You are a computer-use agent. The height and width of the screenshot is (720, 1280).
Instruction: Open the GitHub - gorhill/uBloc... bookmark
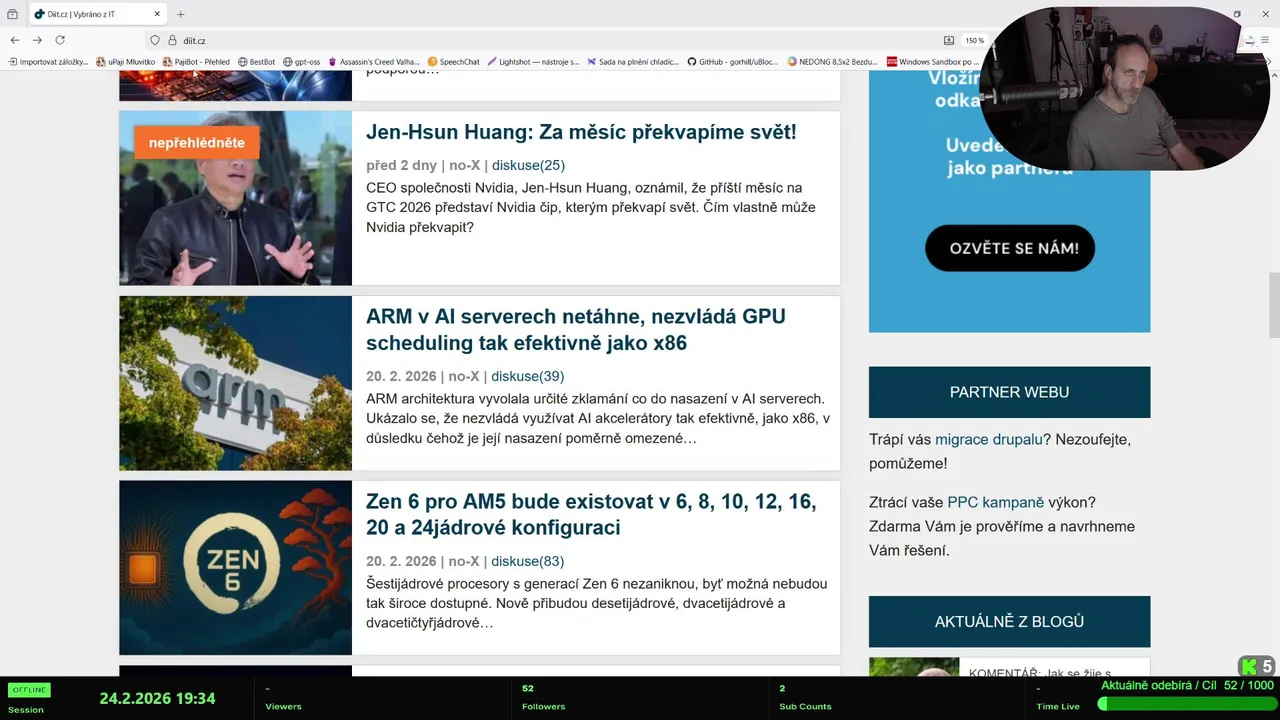(x=733, y=62)
